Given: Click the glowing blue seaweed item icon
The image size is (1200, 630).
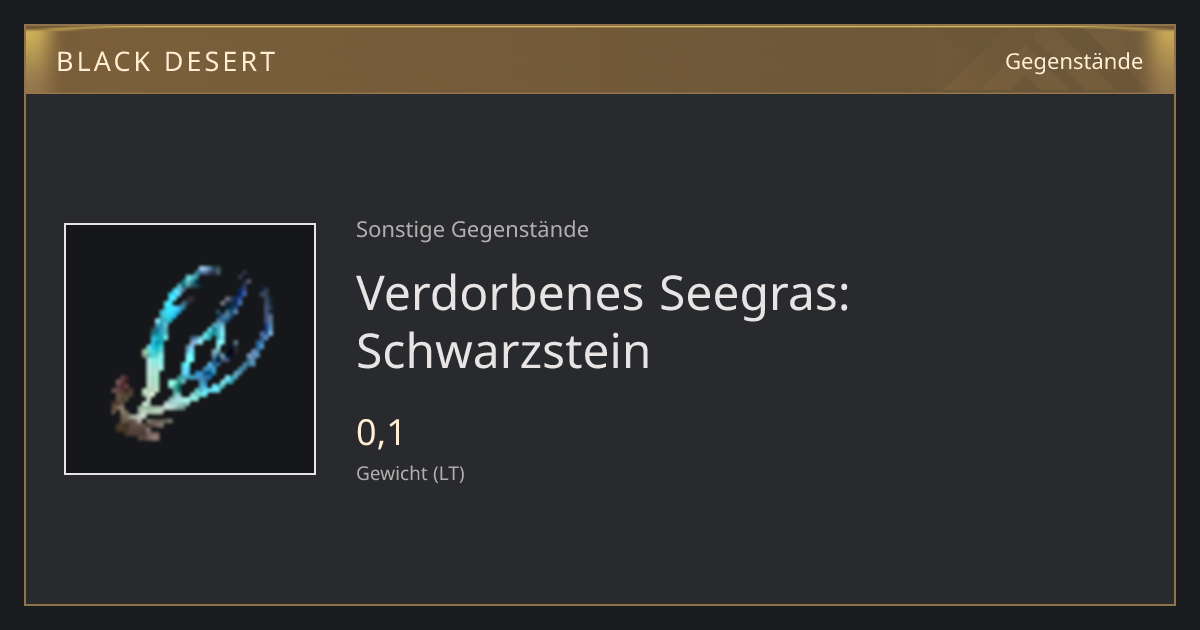Looking at the screenshot, I should [x=190, y=349].
